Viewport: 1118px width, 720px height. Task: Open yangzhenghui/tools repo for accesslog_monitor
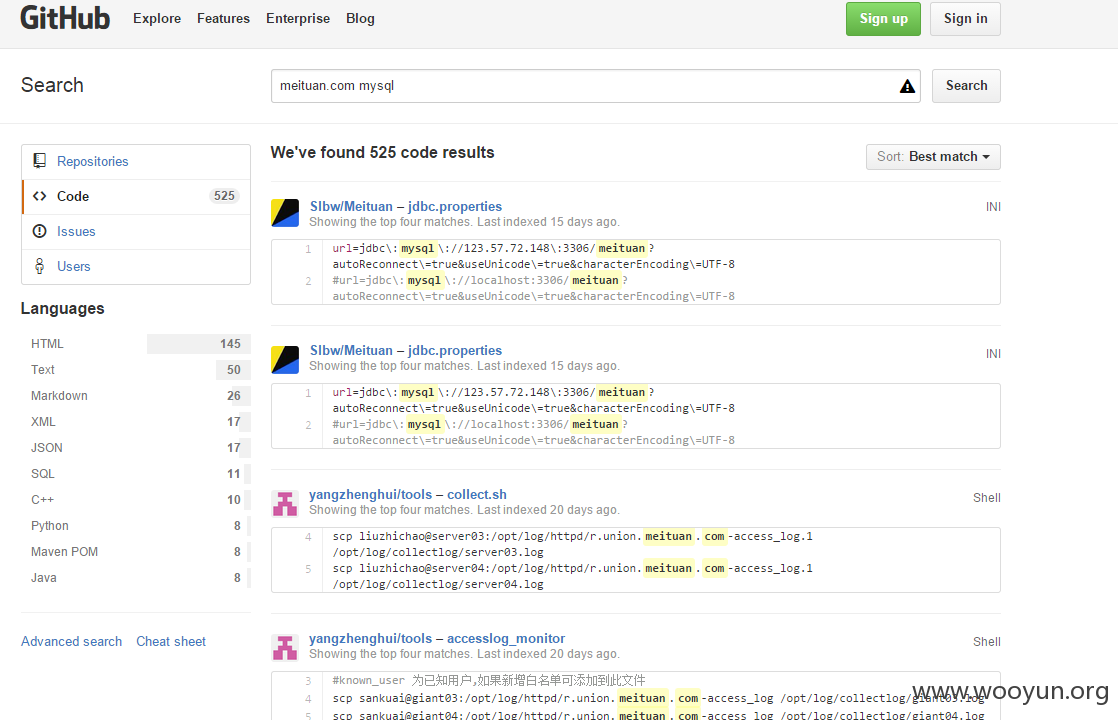pos(371,638)
